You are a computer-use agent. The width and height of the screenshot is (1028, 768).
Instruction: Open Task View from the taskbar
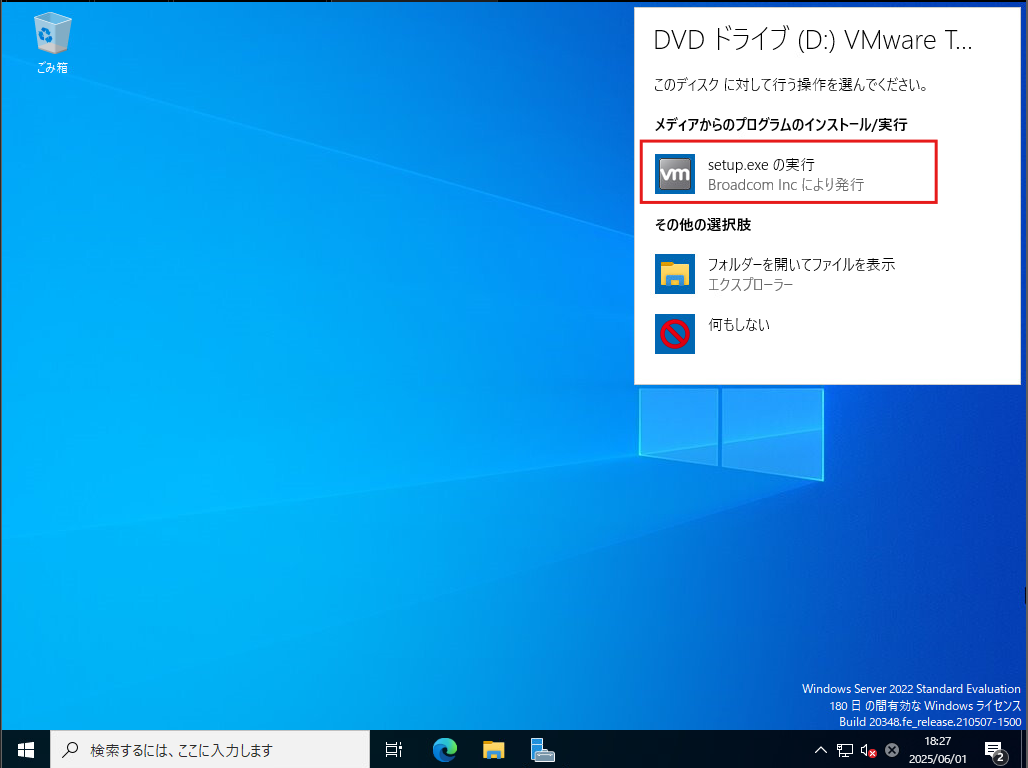393,750
